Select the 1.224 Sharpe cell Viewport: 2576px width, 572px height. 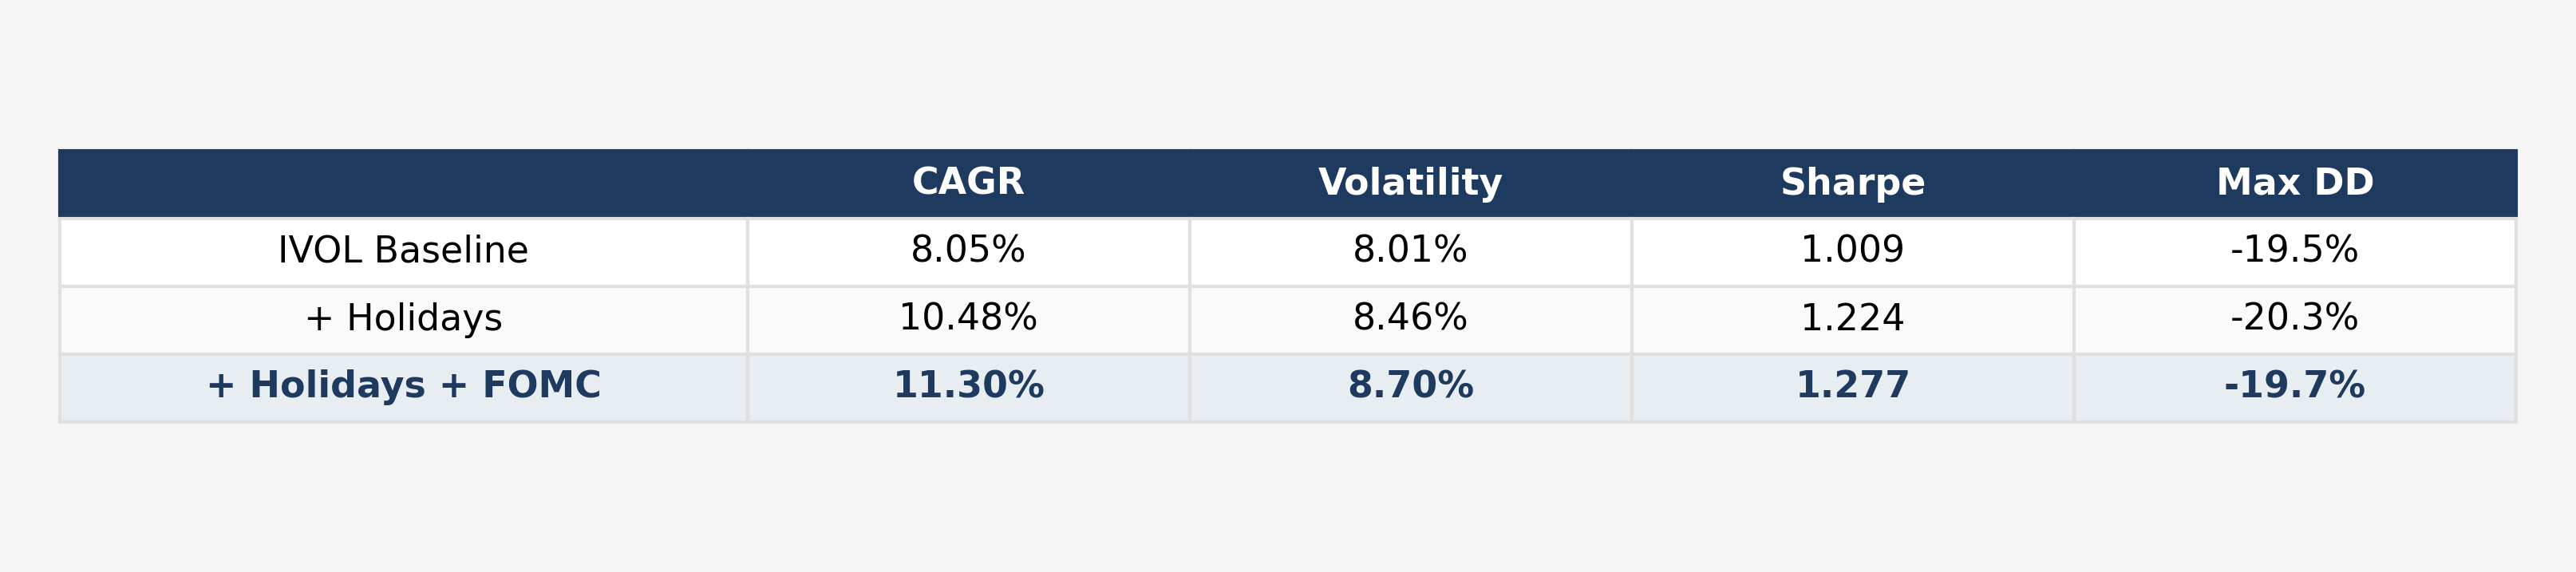[1853, 319]
